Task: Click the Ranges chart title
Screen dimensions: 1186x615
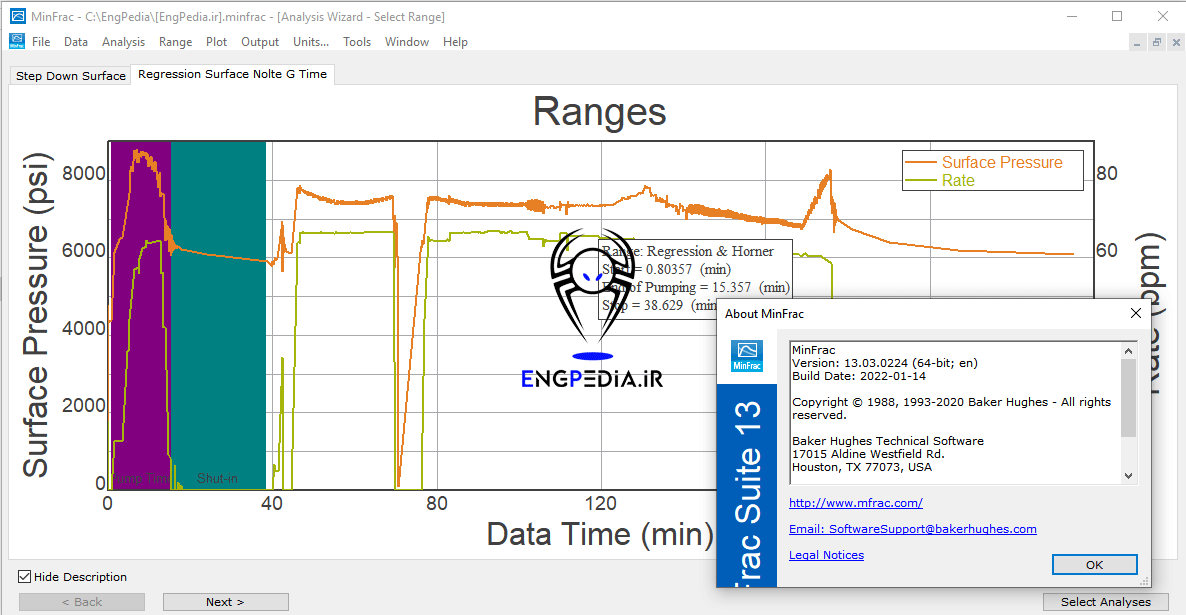Action: pyautogui.click(x=600, y=112)
